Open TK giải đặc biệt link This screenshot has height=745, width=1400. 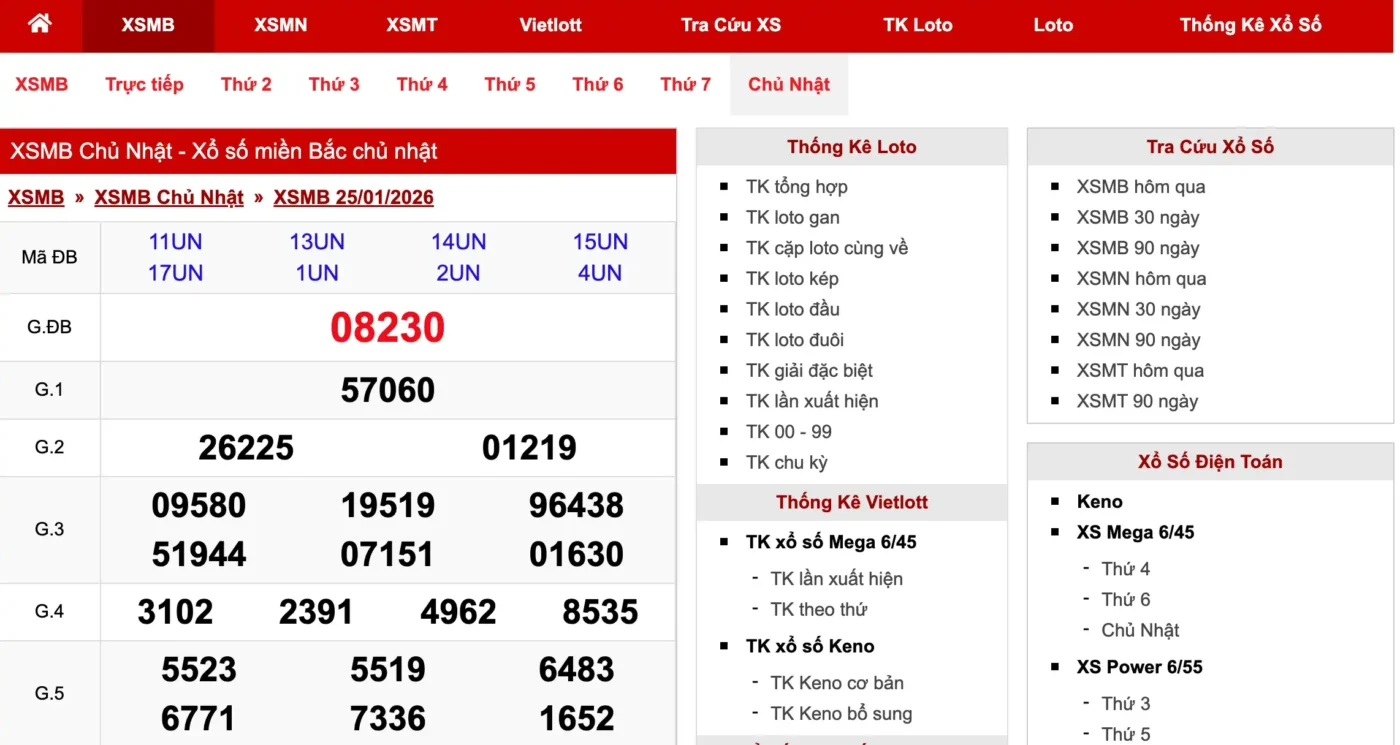[809, 370]
